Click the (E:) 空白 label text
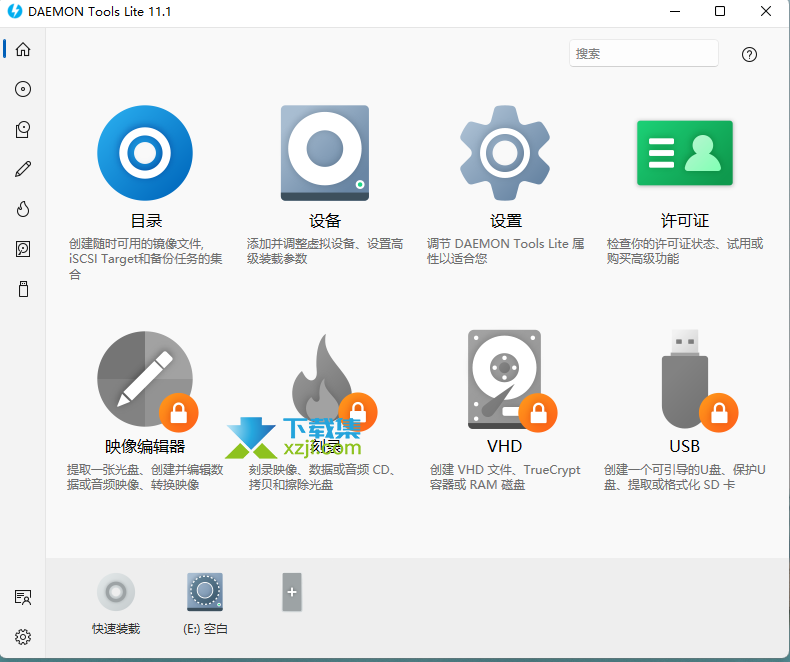Screen dimensions: 790x662 click(x=205, y=629)
